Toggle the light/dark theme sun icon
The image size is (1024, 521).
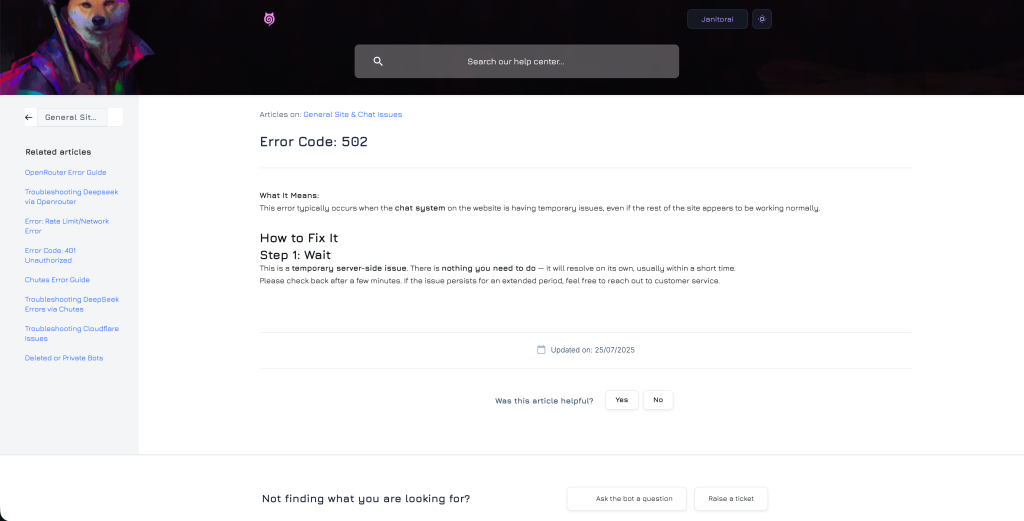coord(762,19)
